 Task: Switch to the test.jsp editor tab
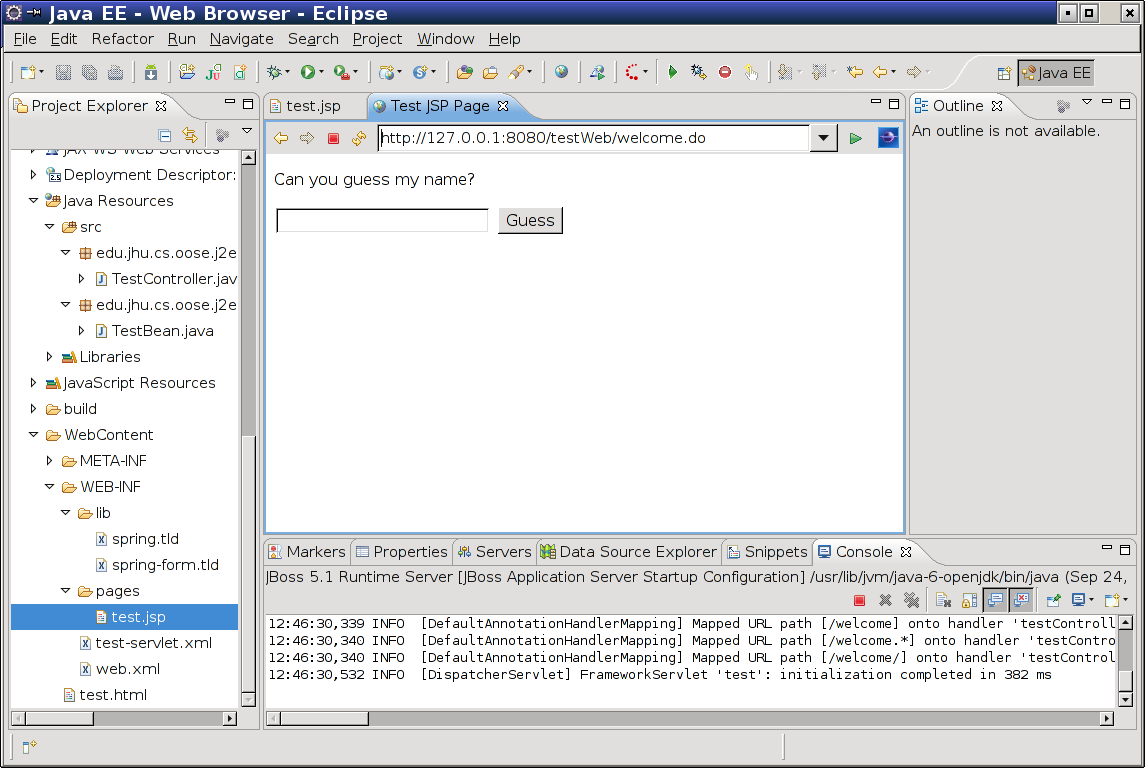[313, 106]
